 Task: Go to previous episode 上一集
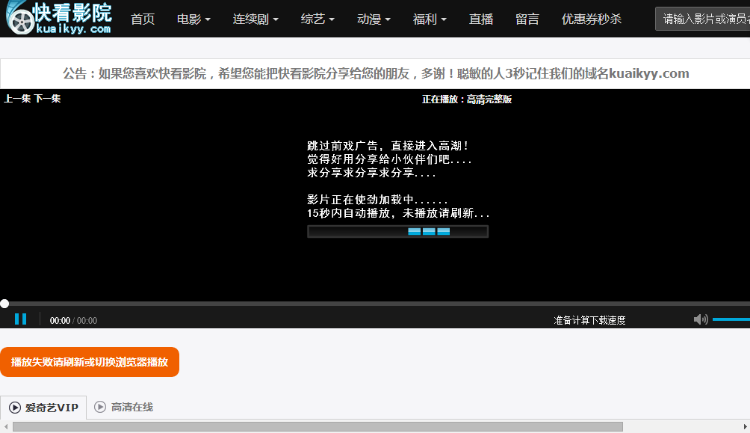pyautogui.click(x=17, y=99)
